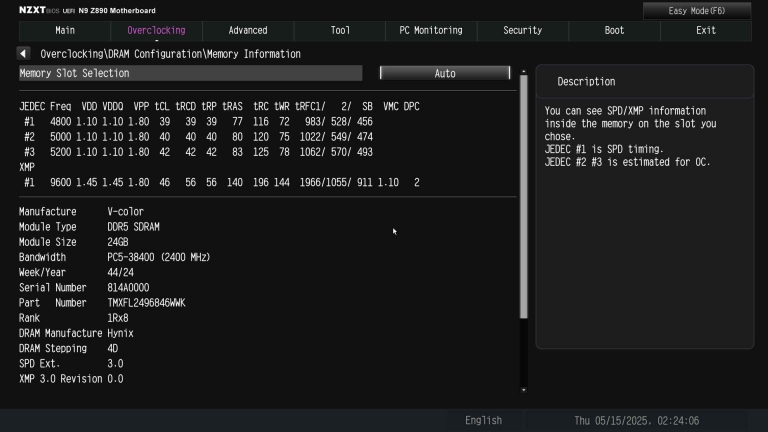Select JEDEC #2 5000 row
Viewport: 768px width, 432px height.
pos(198,137)
